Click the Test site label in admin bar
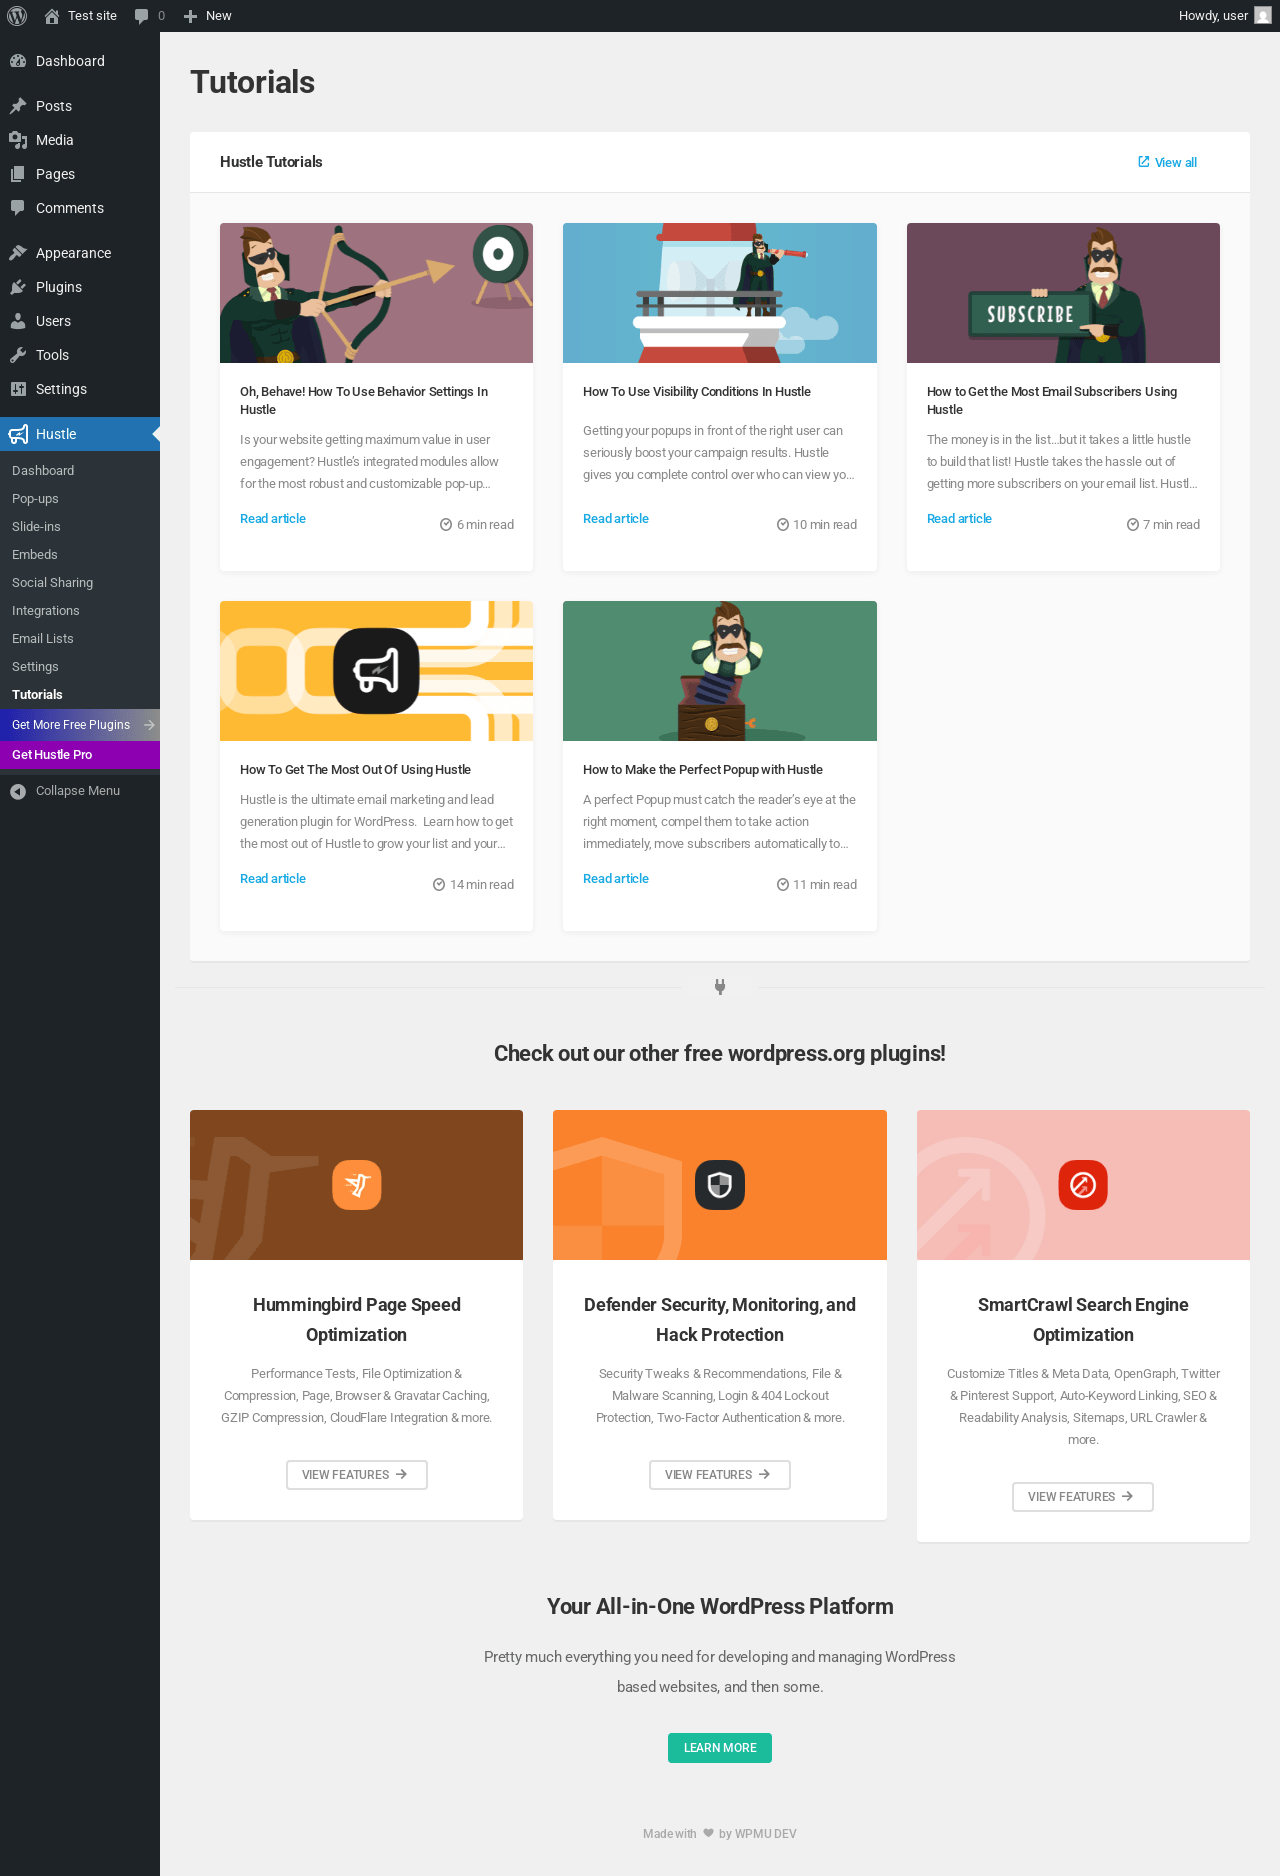Image resolution: width=1280 pixels, height=1876 pixels. (x=92, y=16)
